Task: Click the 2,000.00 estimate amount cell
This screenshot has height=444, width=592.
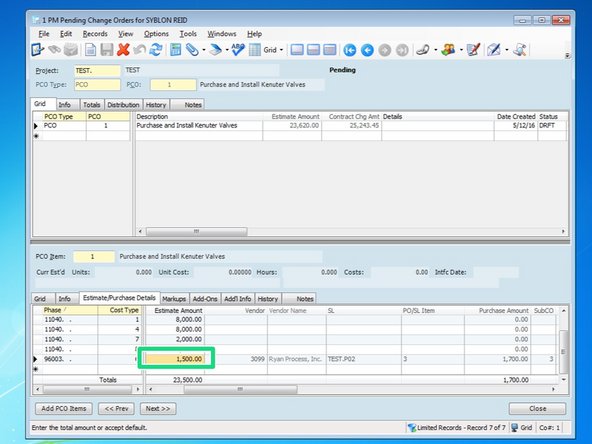Action: tap(175, 339)
